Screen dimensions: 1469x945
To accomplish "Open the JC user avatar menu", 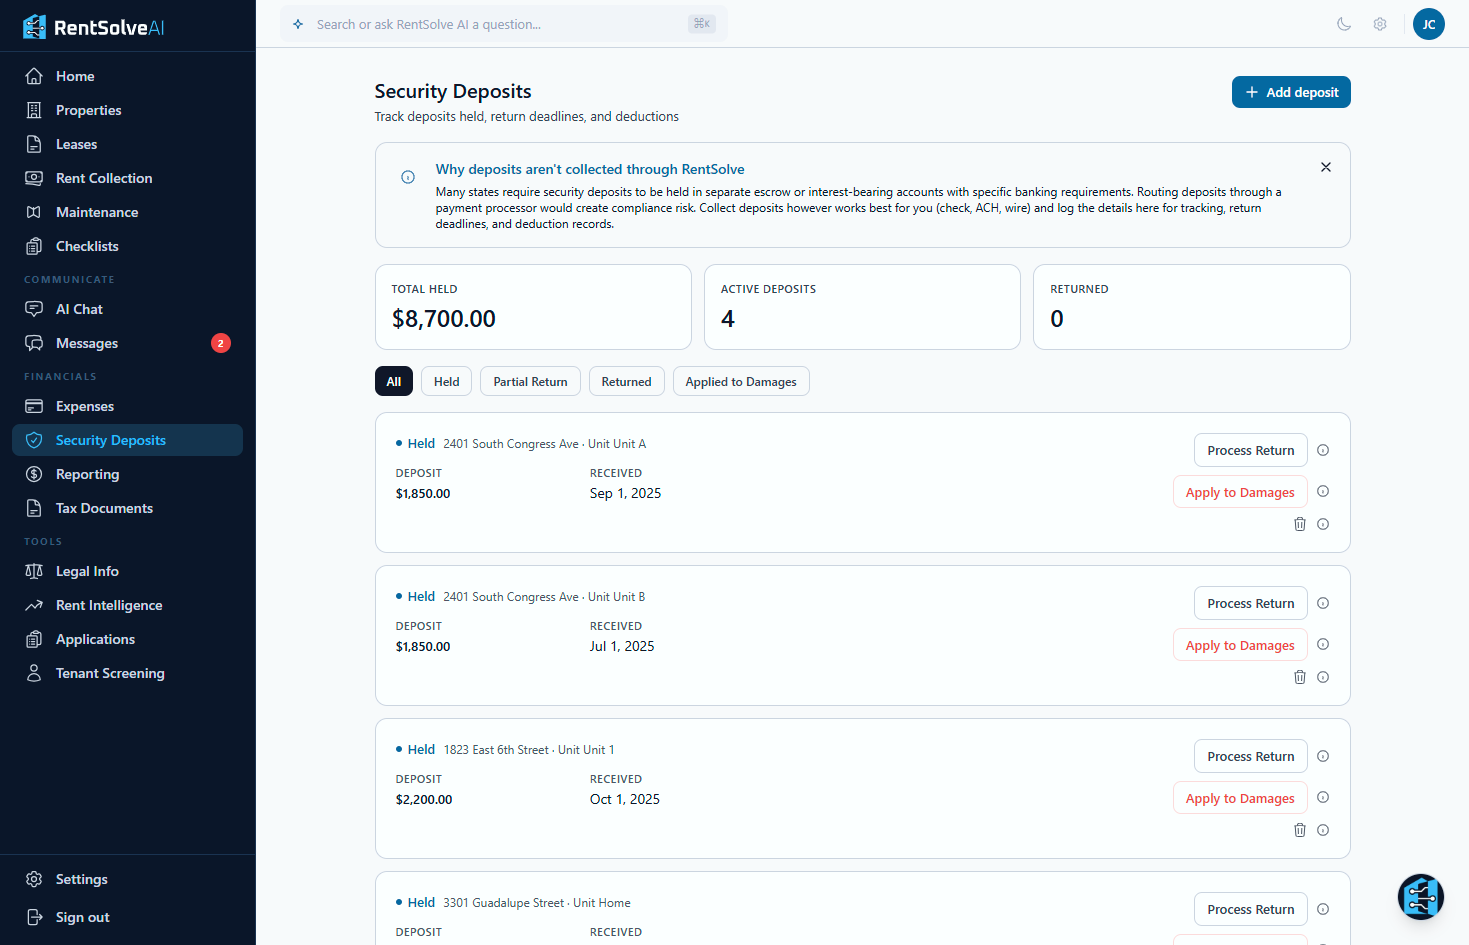I will point(1428,24).
